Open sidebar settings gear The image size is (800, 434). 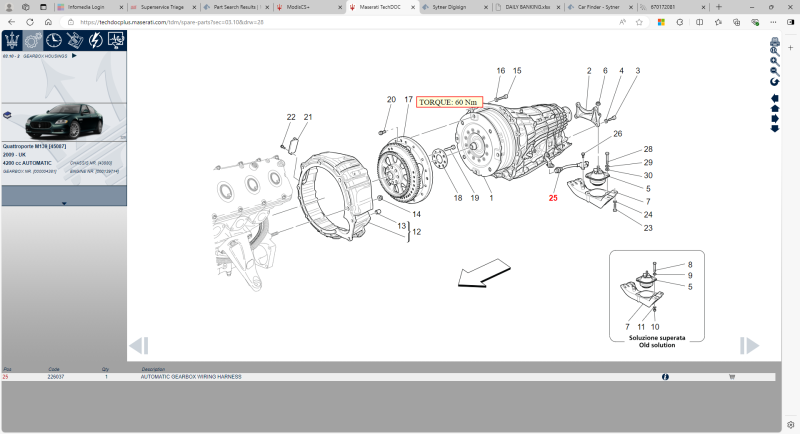791,424
